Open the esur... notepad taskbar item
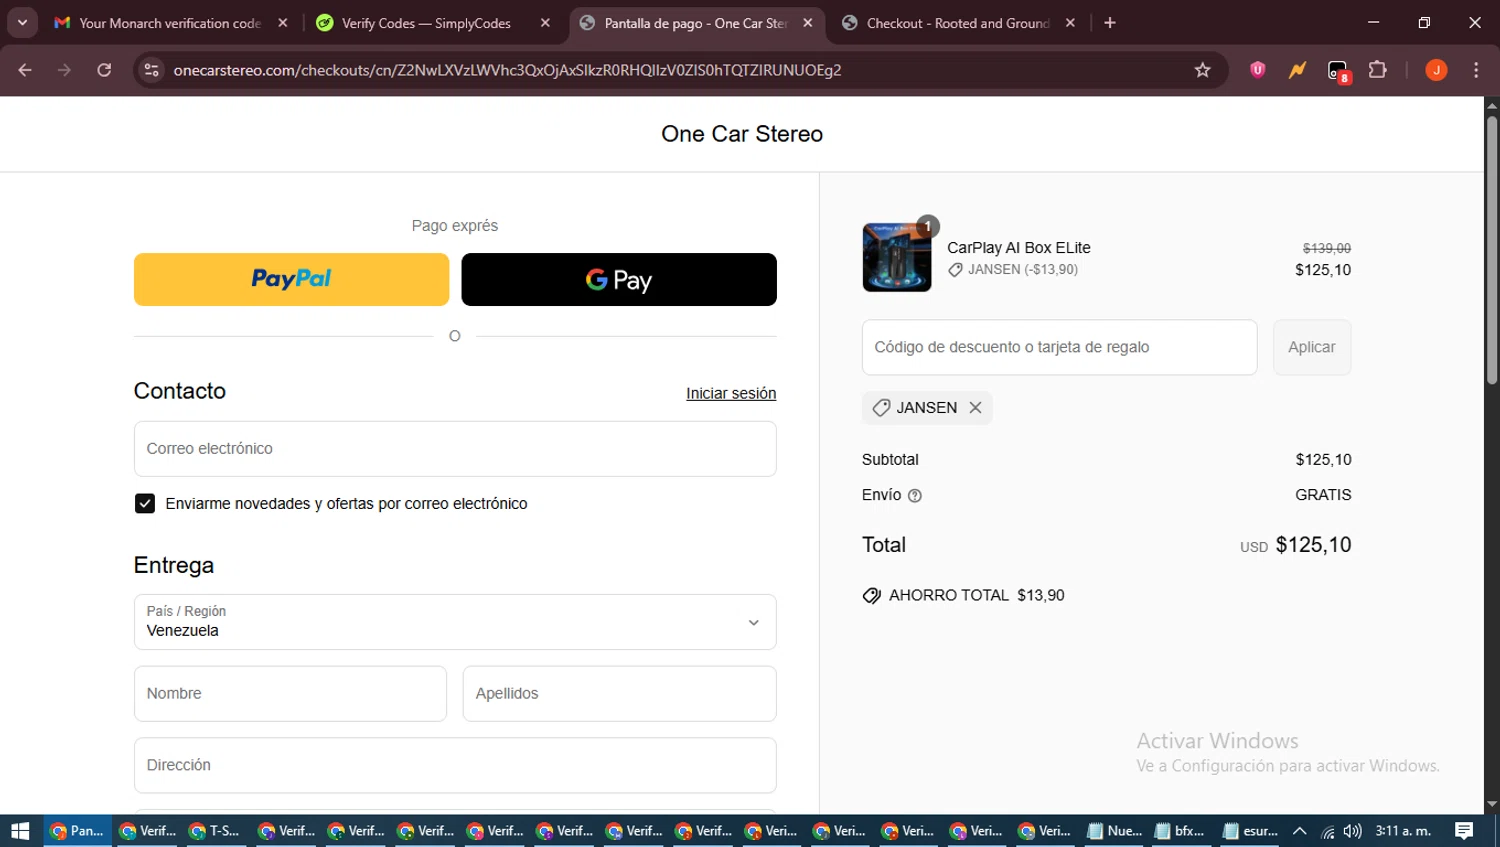The height and width of the screenshot is (847, 1500). point(1250,830)
